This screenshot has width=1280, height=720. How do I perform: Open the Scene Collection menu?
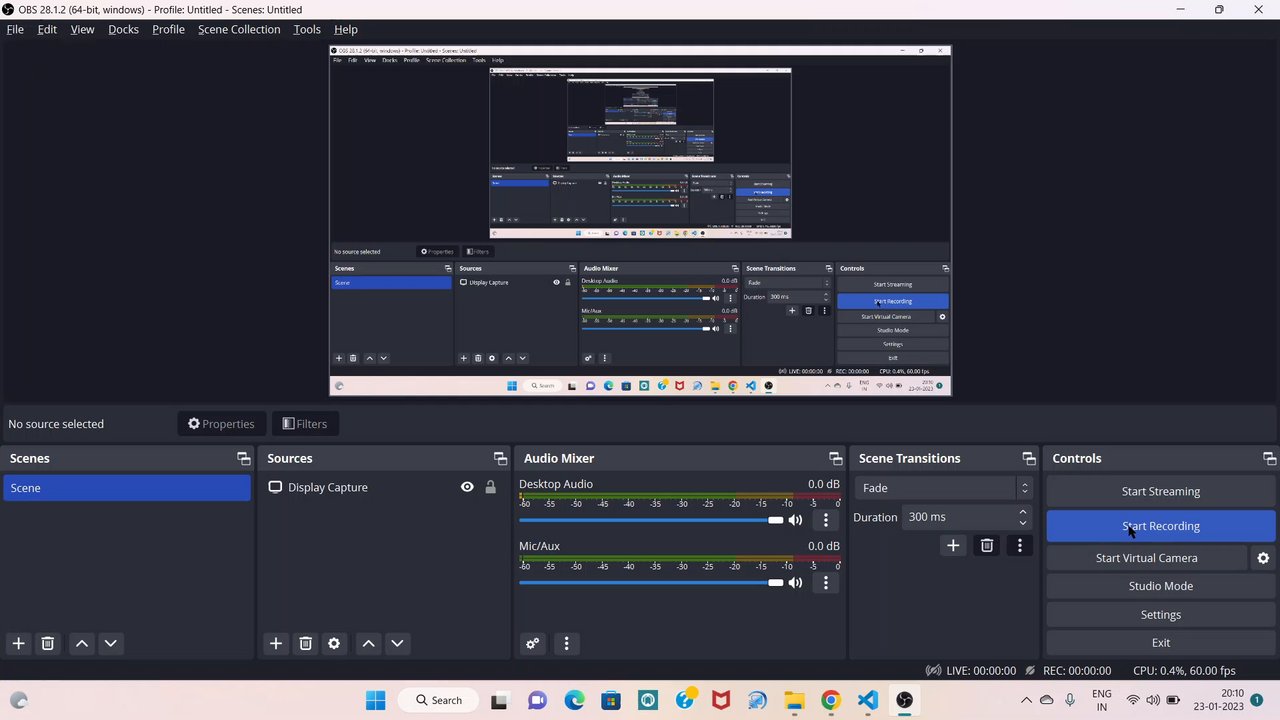239,29
